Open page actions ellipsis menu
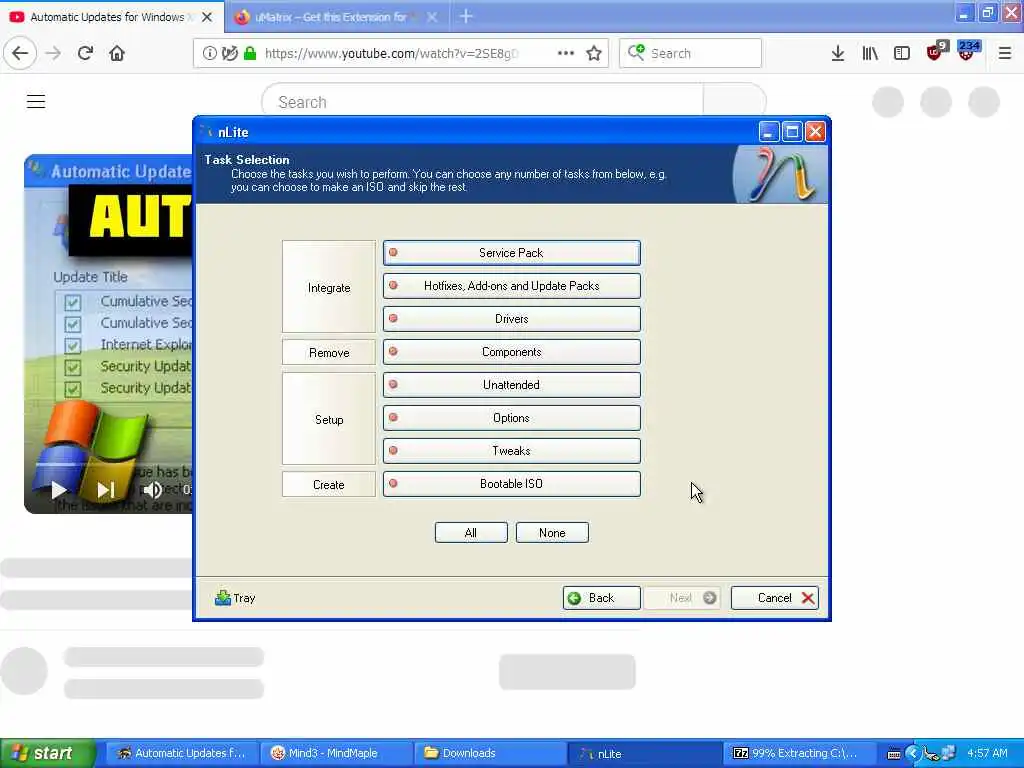Image resolution: width=1024 pixels, height=768 pixels. tap(566, 53)
